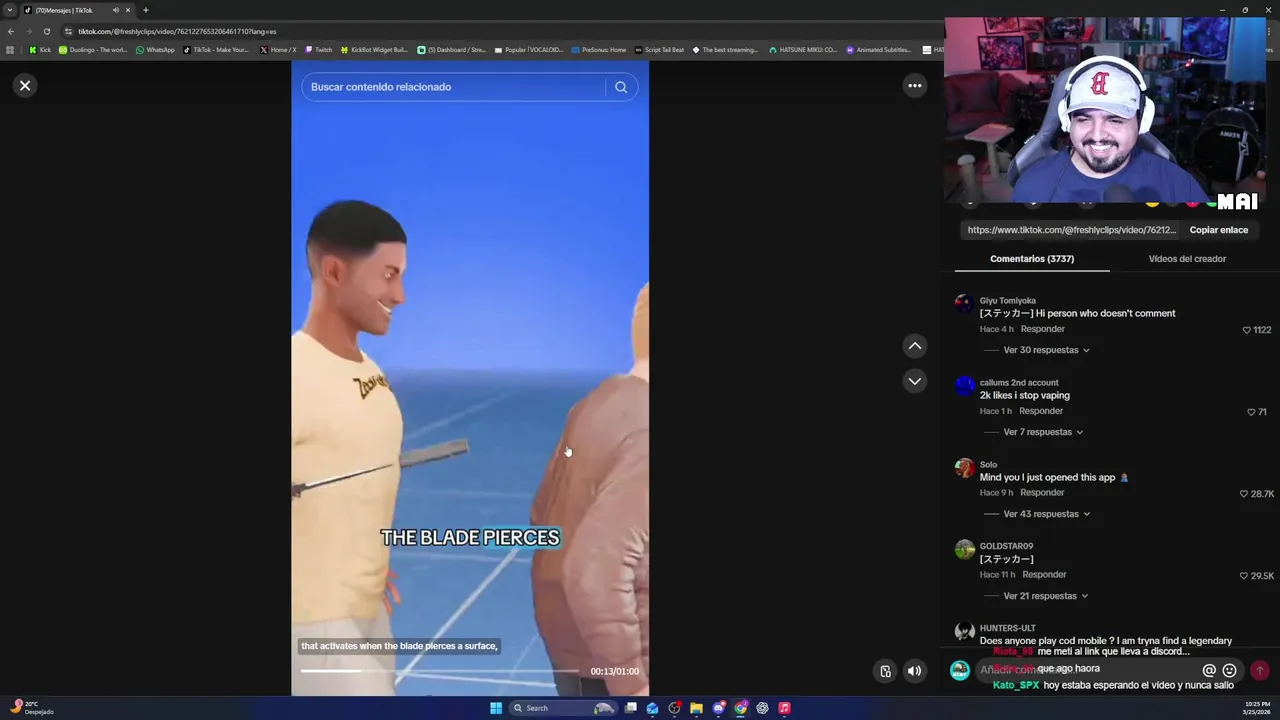Click the @ mention icon in comment box
The height and width of the screenshot is (720, 1280).
pos(1209,670)
